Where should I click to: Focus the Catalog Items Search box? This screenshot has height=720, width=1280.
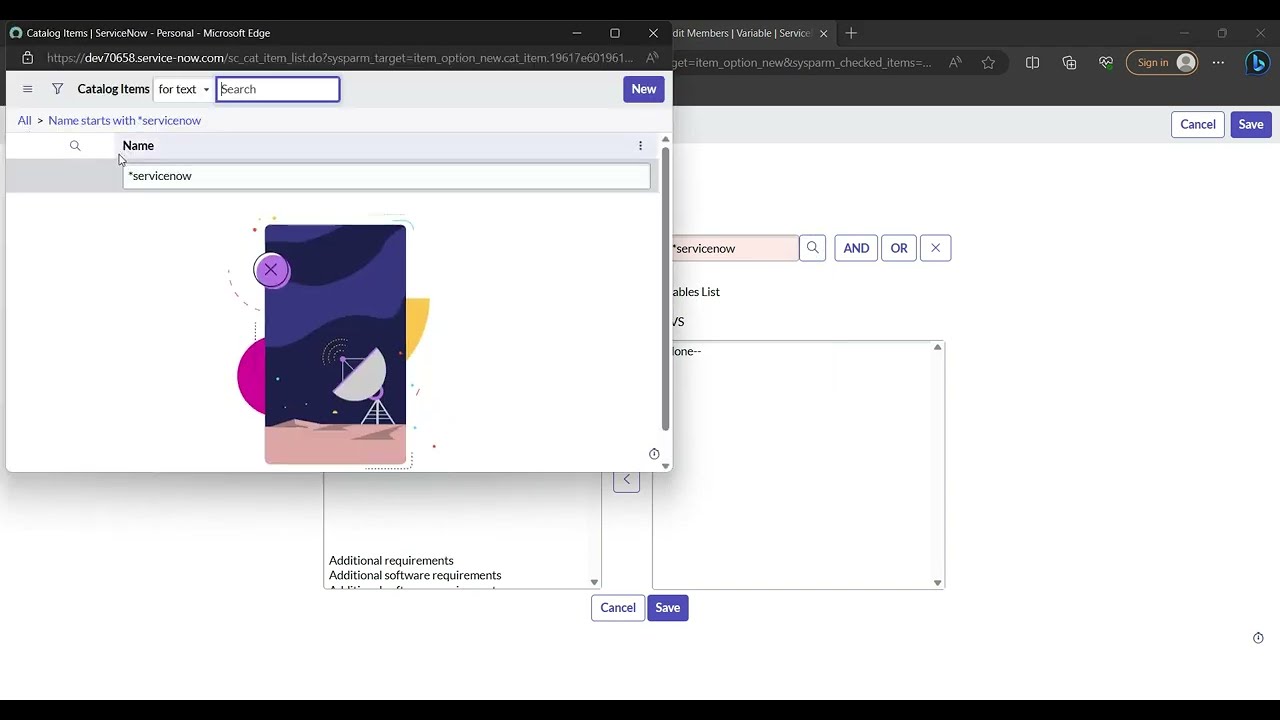[278, 89]
